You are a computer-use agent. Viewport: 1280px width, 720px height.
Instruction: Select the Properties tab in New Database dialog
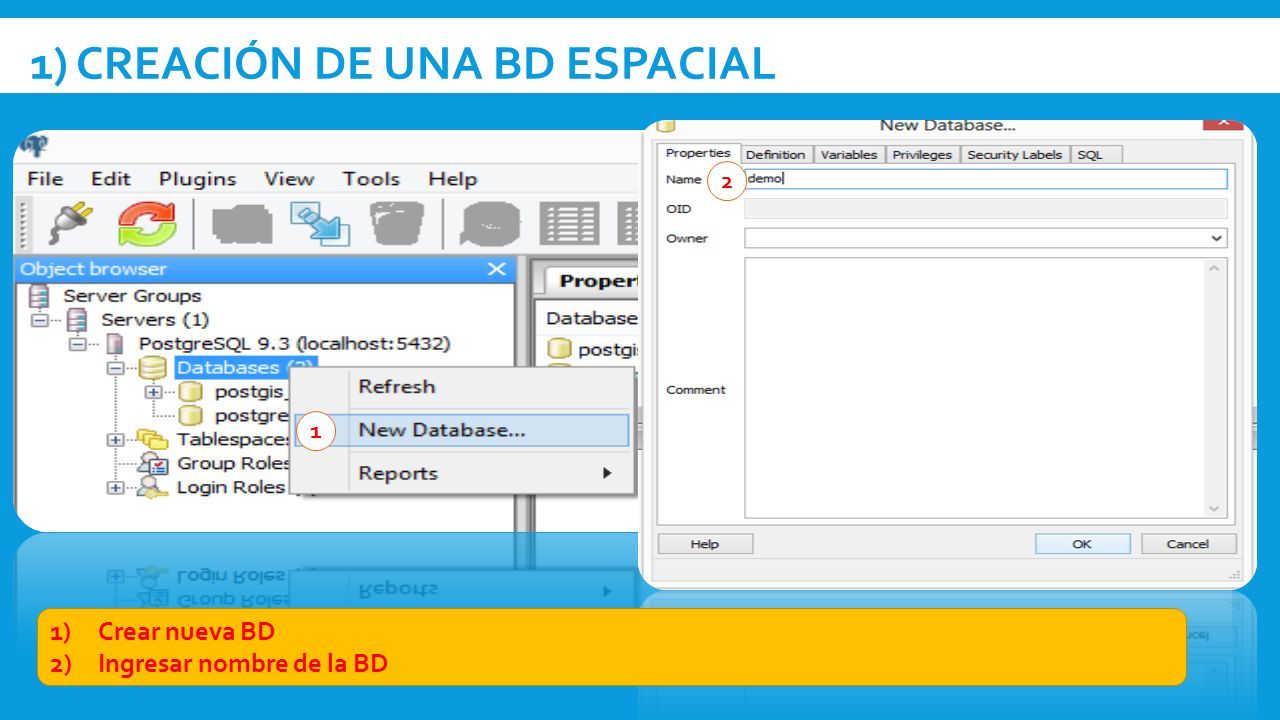tap(698, 153)
